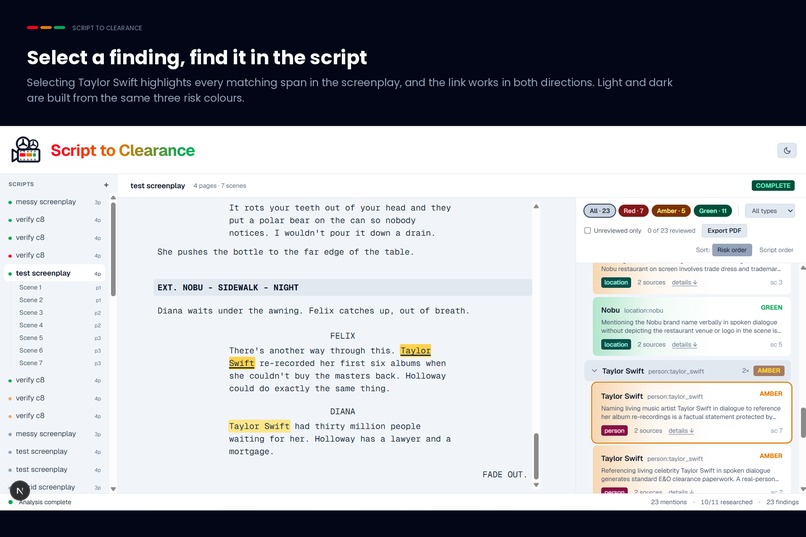Sort findings by Script order
The height and width of the screenshot is (537, 806).
pos(776,250)
